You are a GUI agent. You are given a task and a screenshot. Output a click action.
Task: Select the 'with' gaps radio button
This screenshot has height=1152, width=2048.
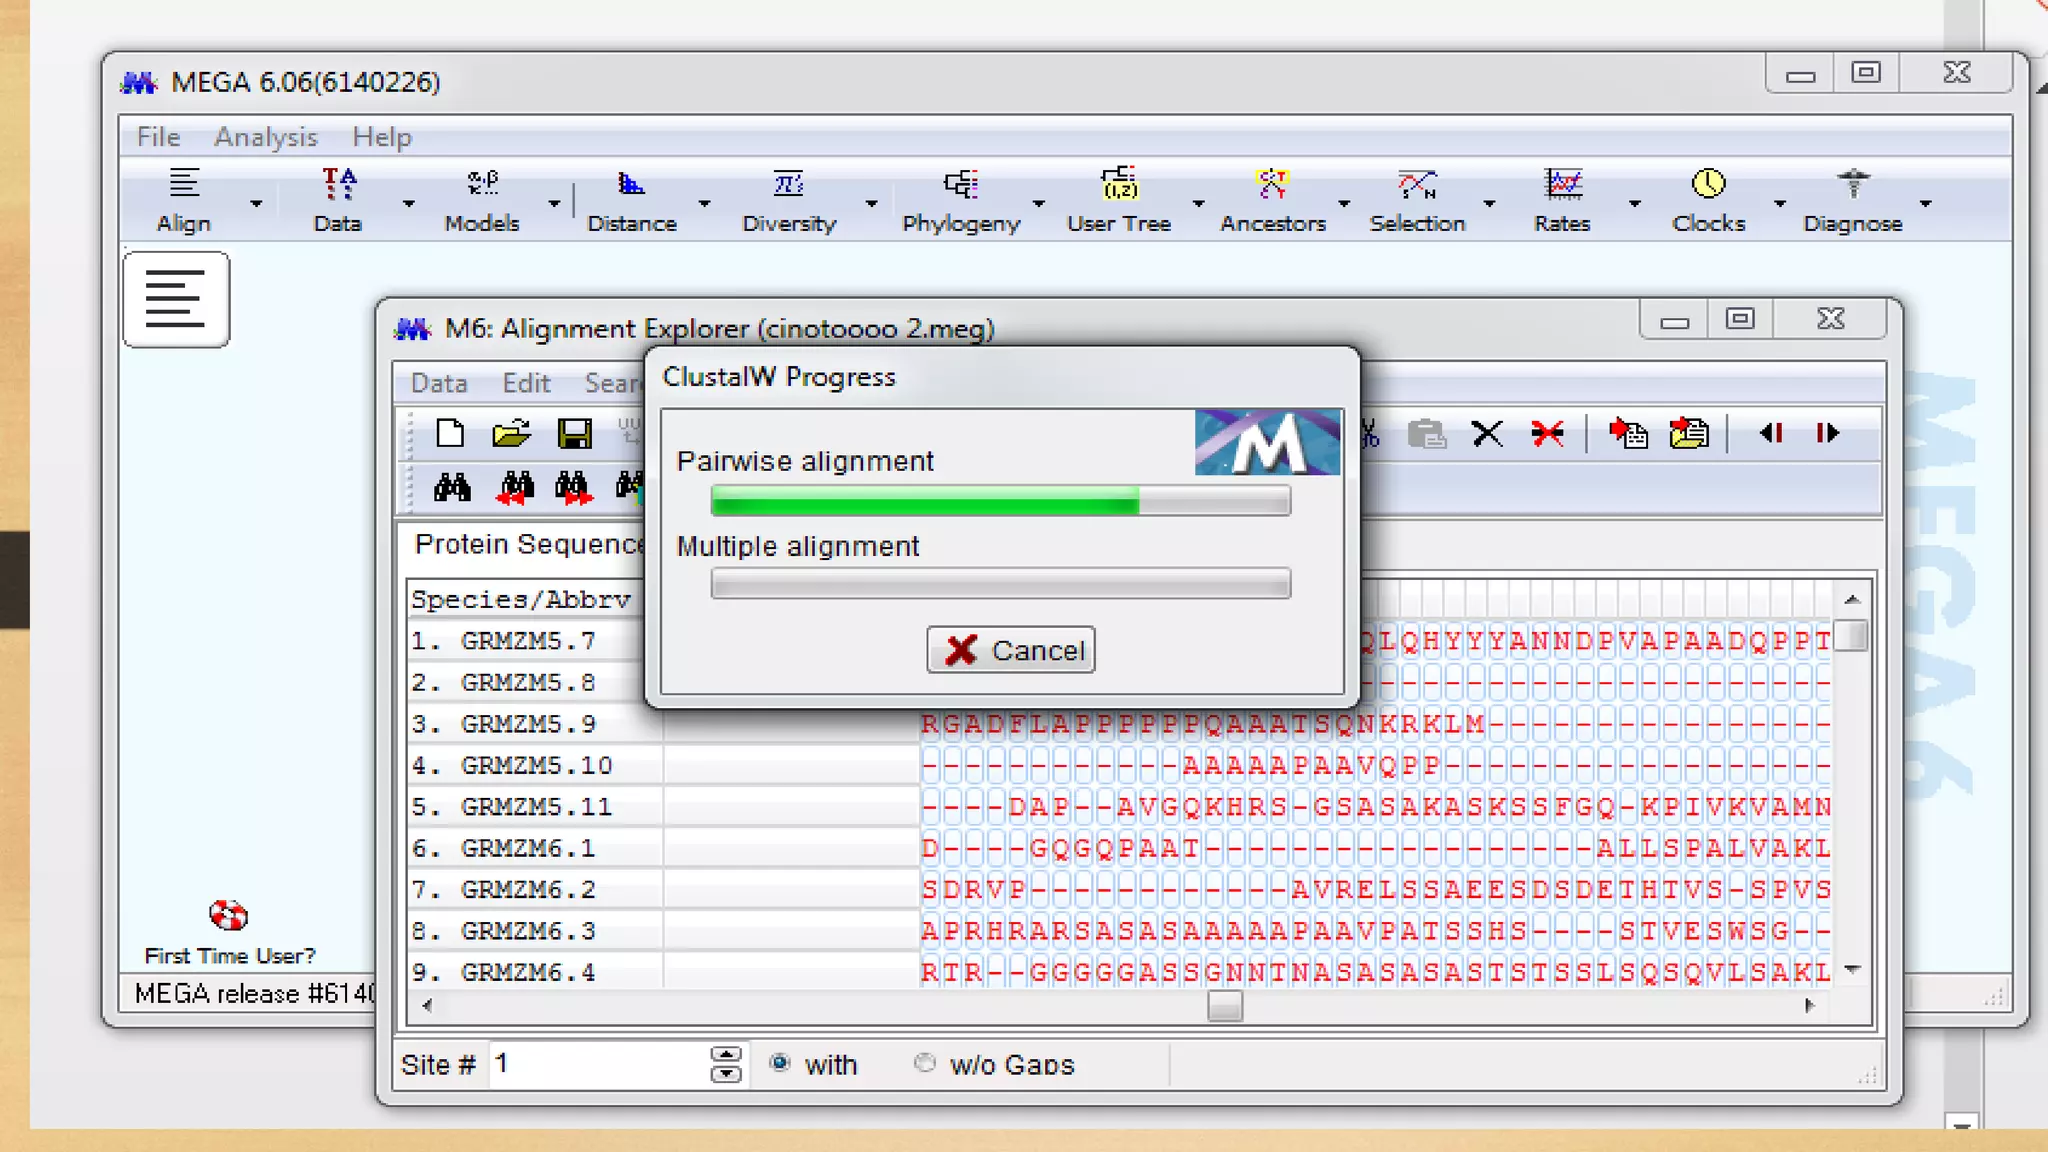tap(780, 1063)
